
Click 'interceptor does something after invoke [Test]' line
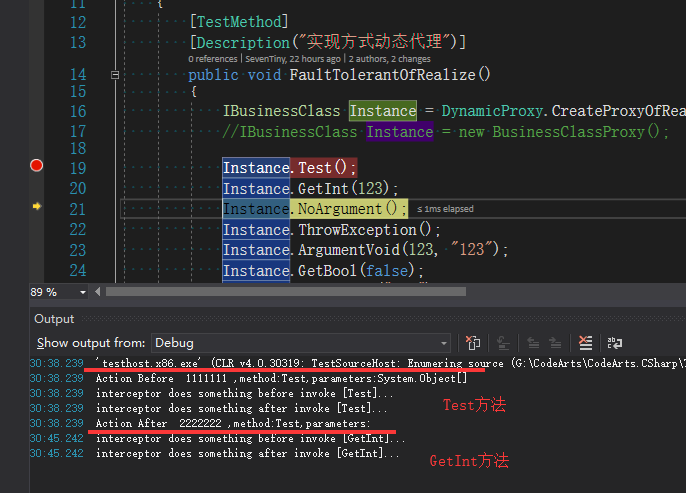point(241,408)
